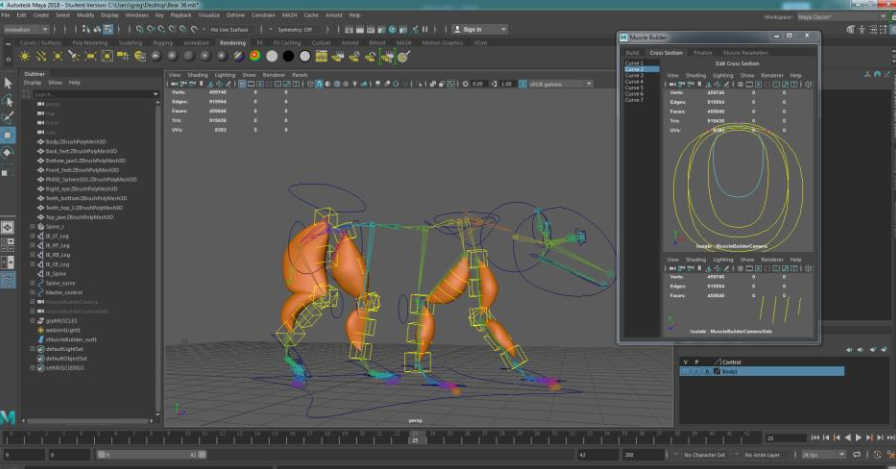Viewport: 896px width, 469px height.
Task: Open the Muscle Parameters tab in Muscle Builder
Action: coord(745,53)
